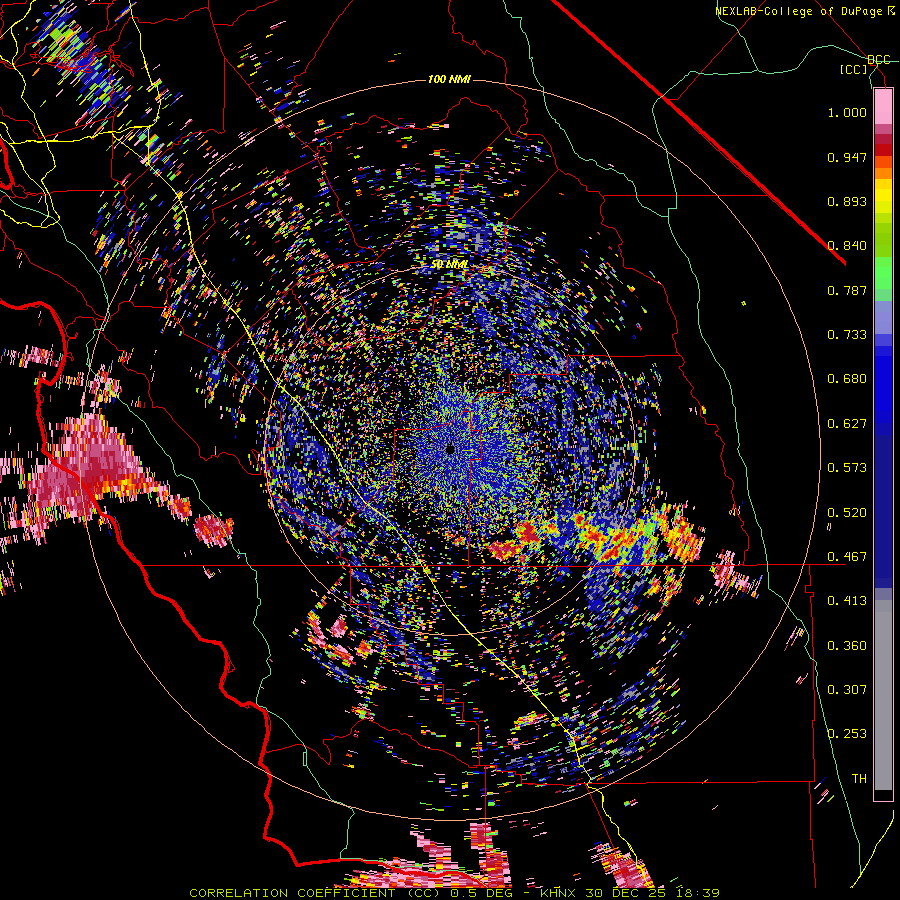Viewport: 900px width, 900px height.
Task: Click the TH threshold label on legend
Action: click(859, 778)
